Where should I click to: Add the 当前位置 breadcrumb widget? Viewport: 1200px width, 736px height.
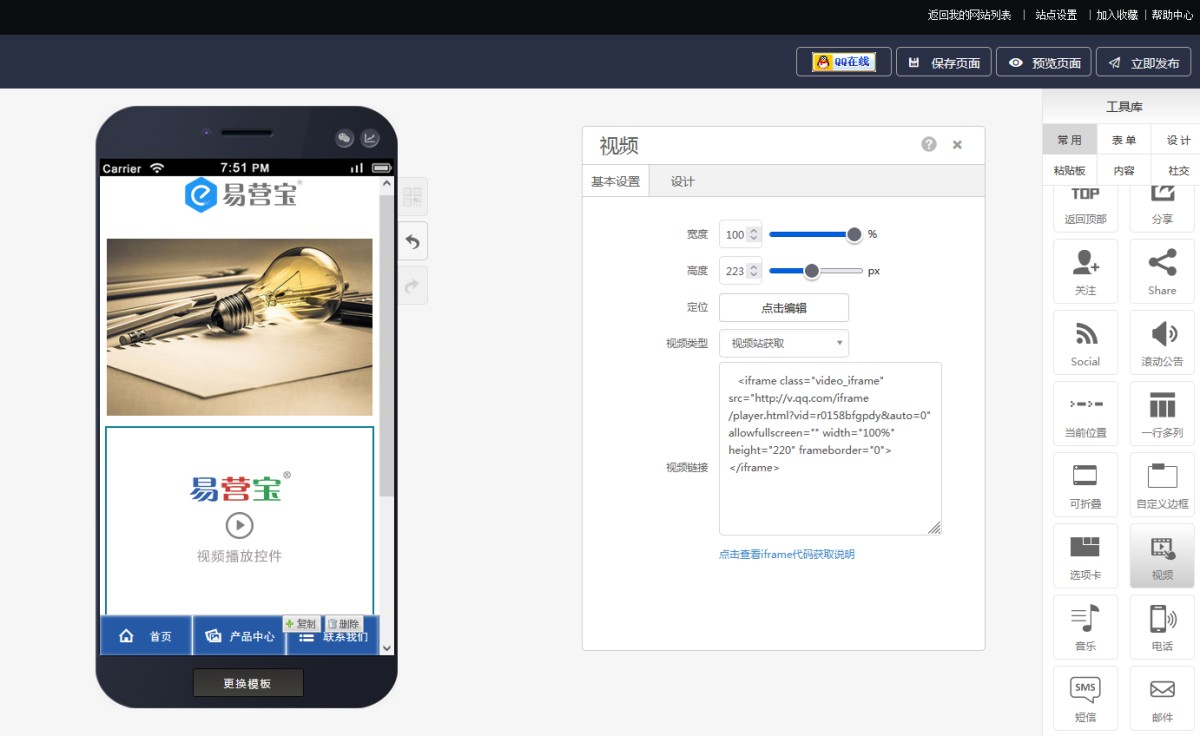1085,413
